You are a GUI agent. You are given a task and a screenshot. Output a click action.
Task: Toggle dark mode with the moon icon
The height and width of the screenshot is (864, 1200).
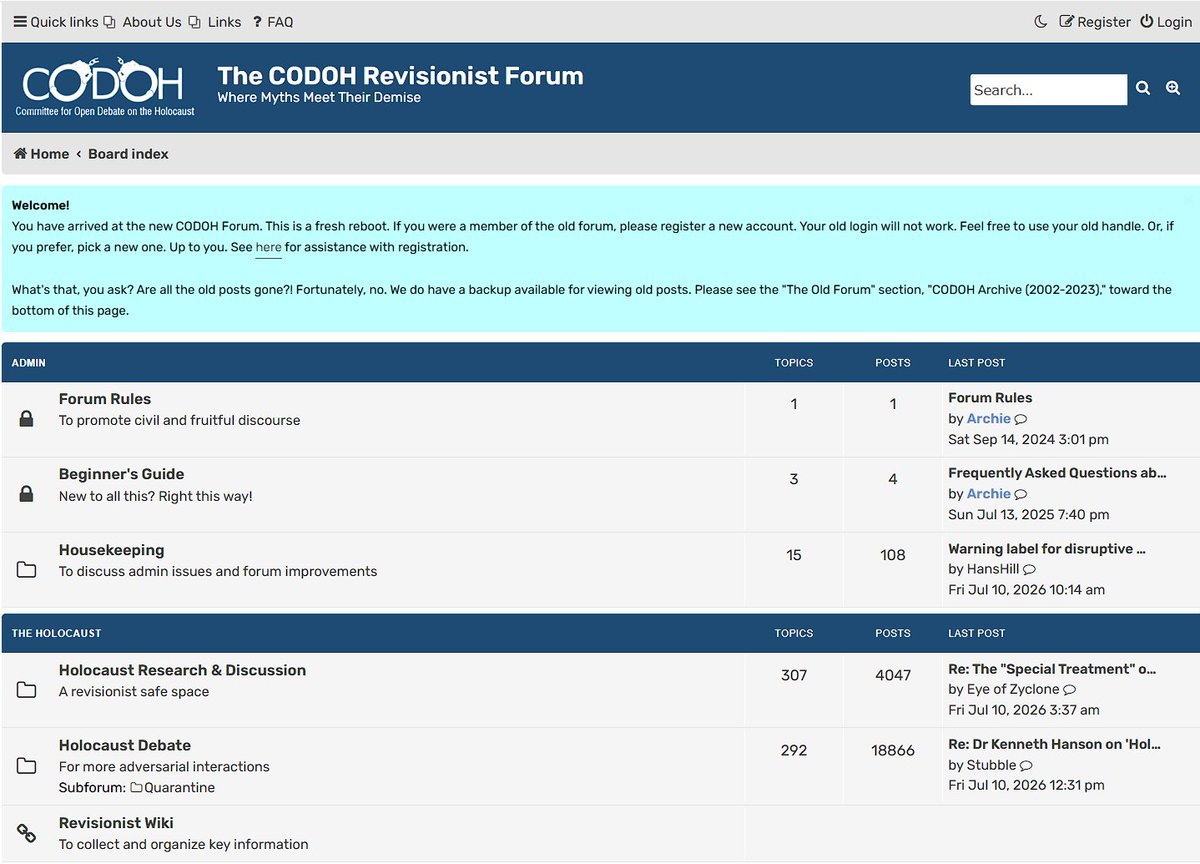(x=1041, y=21)
